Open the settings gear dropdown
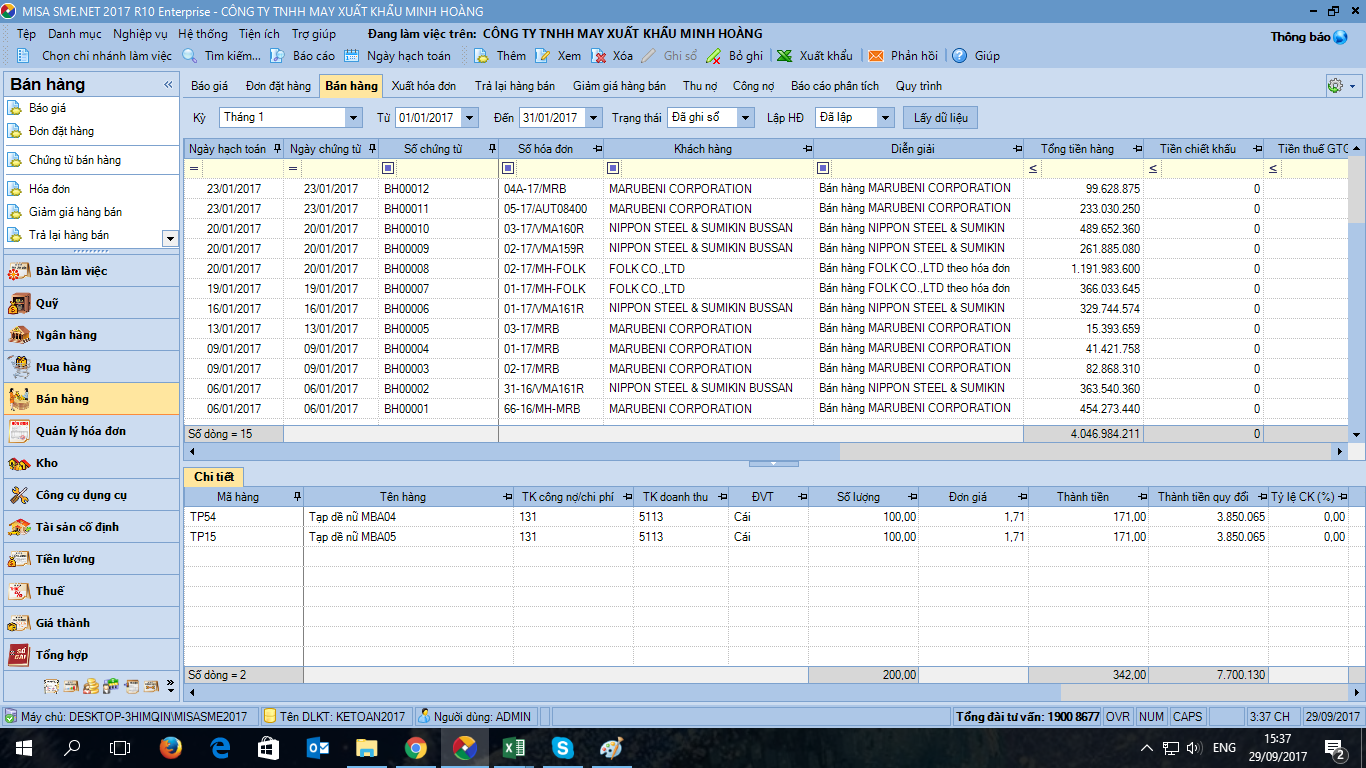This screenshot has height=768, width=1366. [1341, 86]
